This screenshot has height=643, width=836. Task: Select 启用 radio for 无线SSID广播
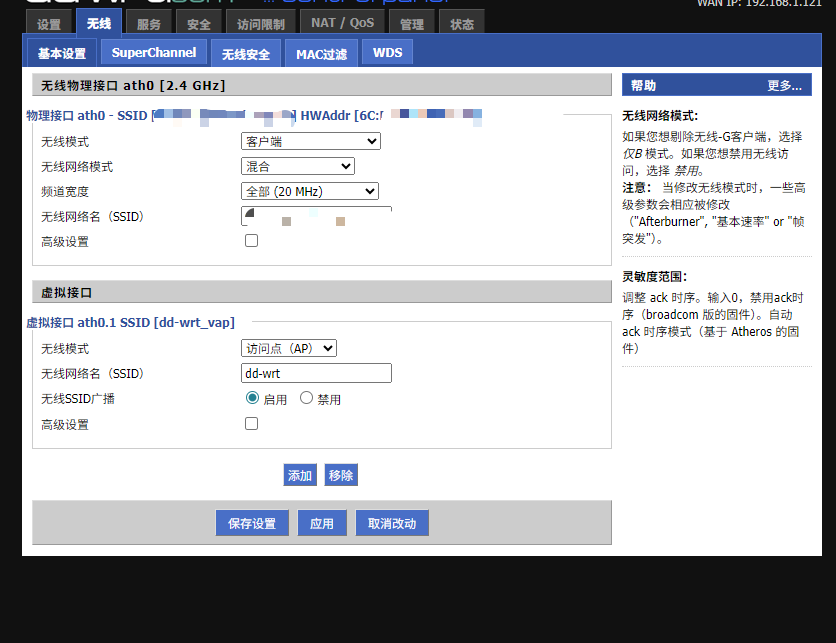(253, 398)
